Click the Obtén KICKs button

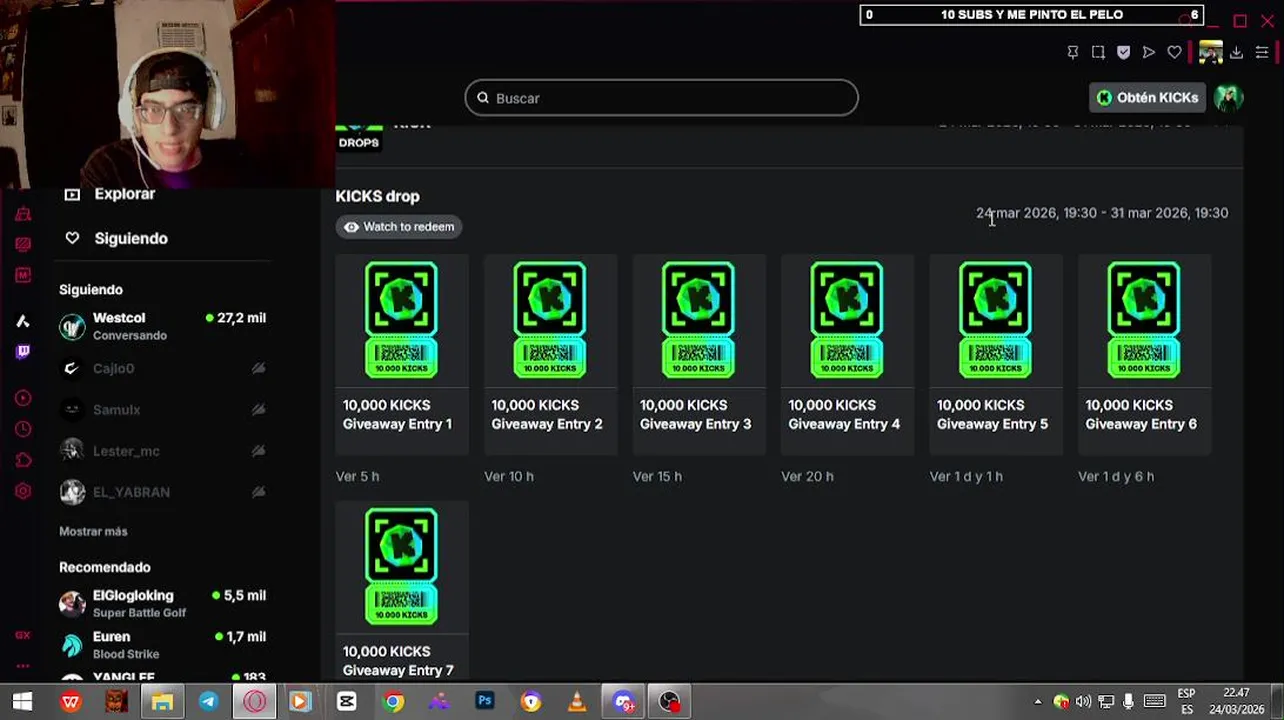coord(1147,97)
